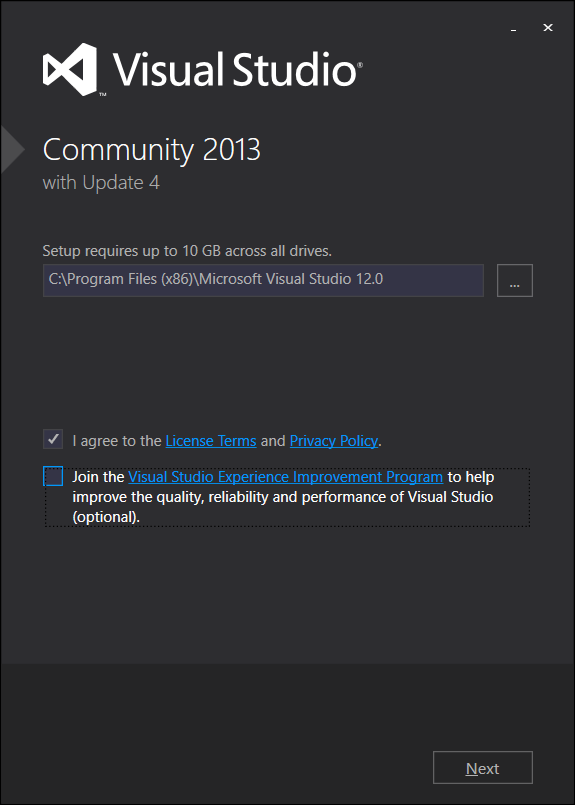Viewport: 575px width, 805px height.
Task: Click the 'Setup requires up to 10 GB' text
Action: coord(187,251)
